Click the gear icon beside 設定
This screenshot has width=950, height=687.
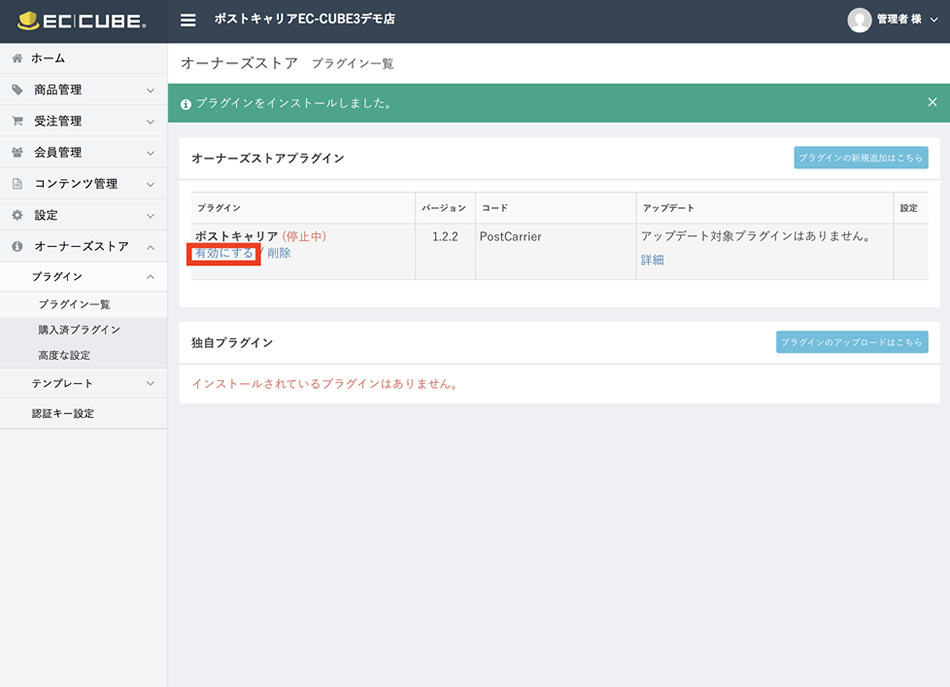tap(17, 215)
